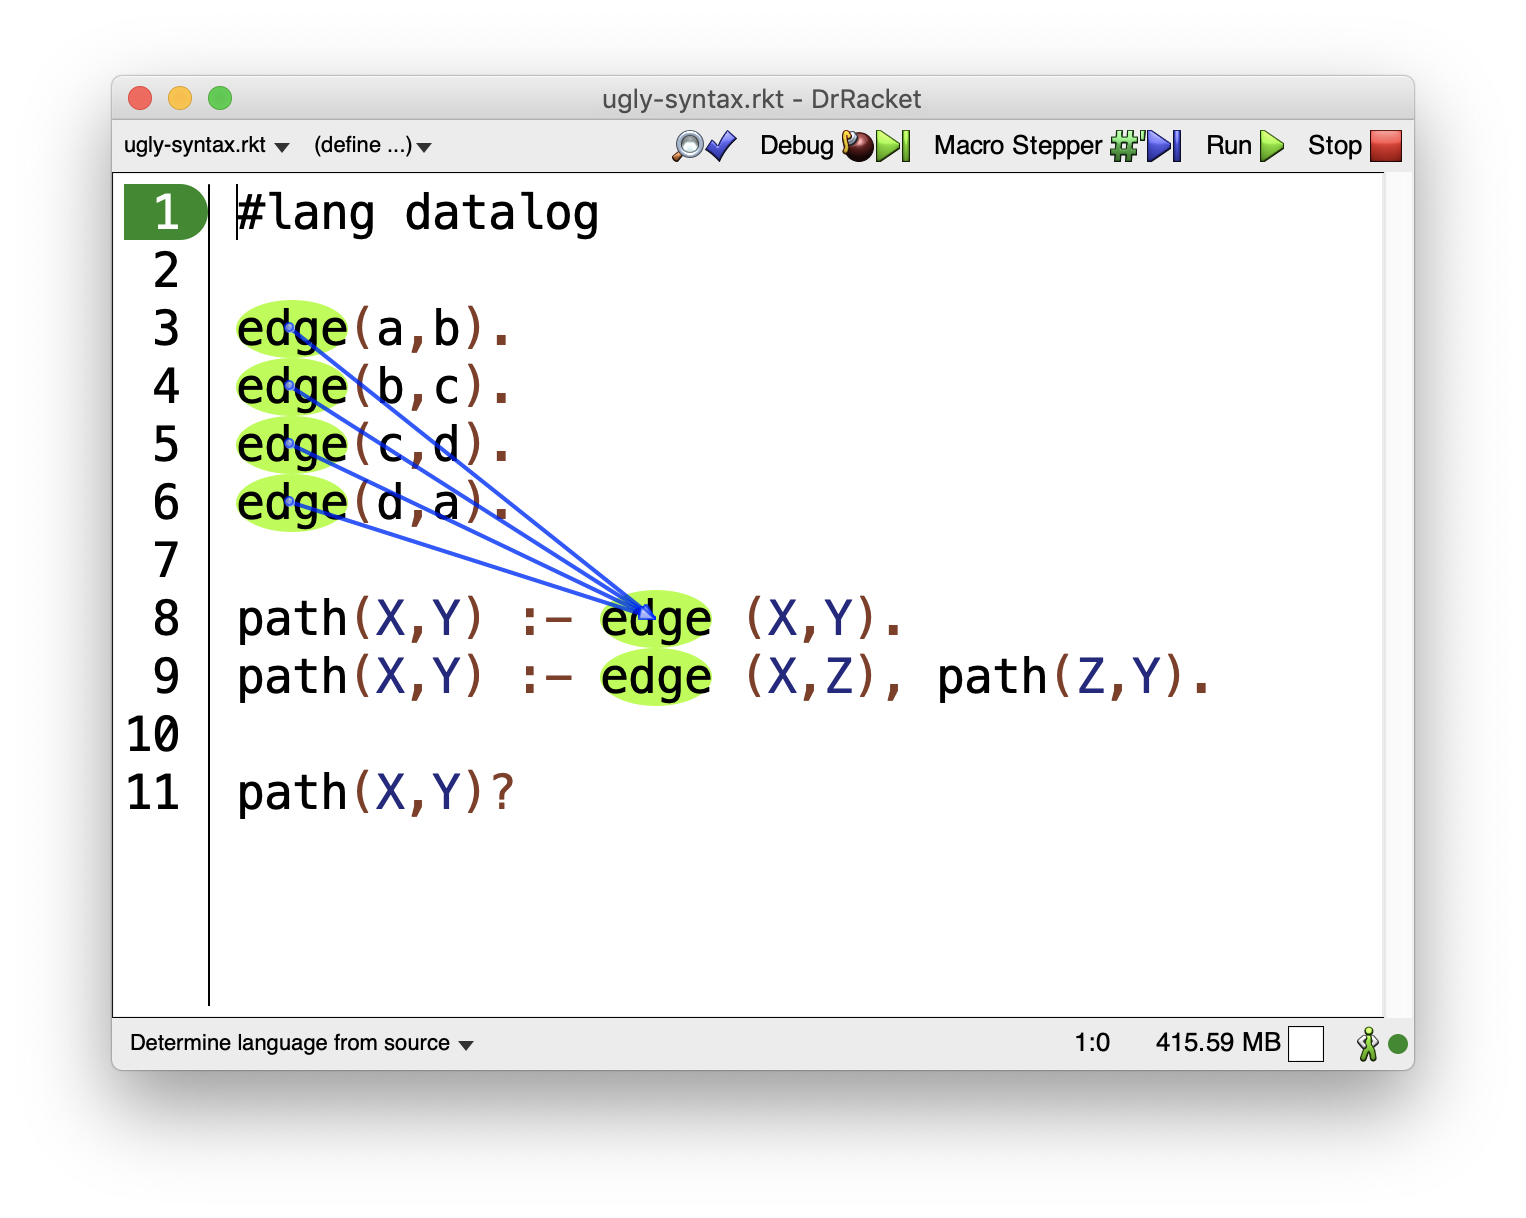Click the Run button text
The height and width of the screenshot is (1218, 1526).
[x=1229, y=146]
